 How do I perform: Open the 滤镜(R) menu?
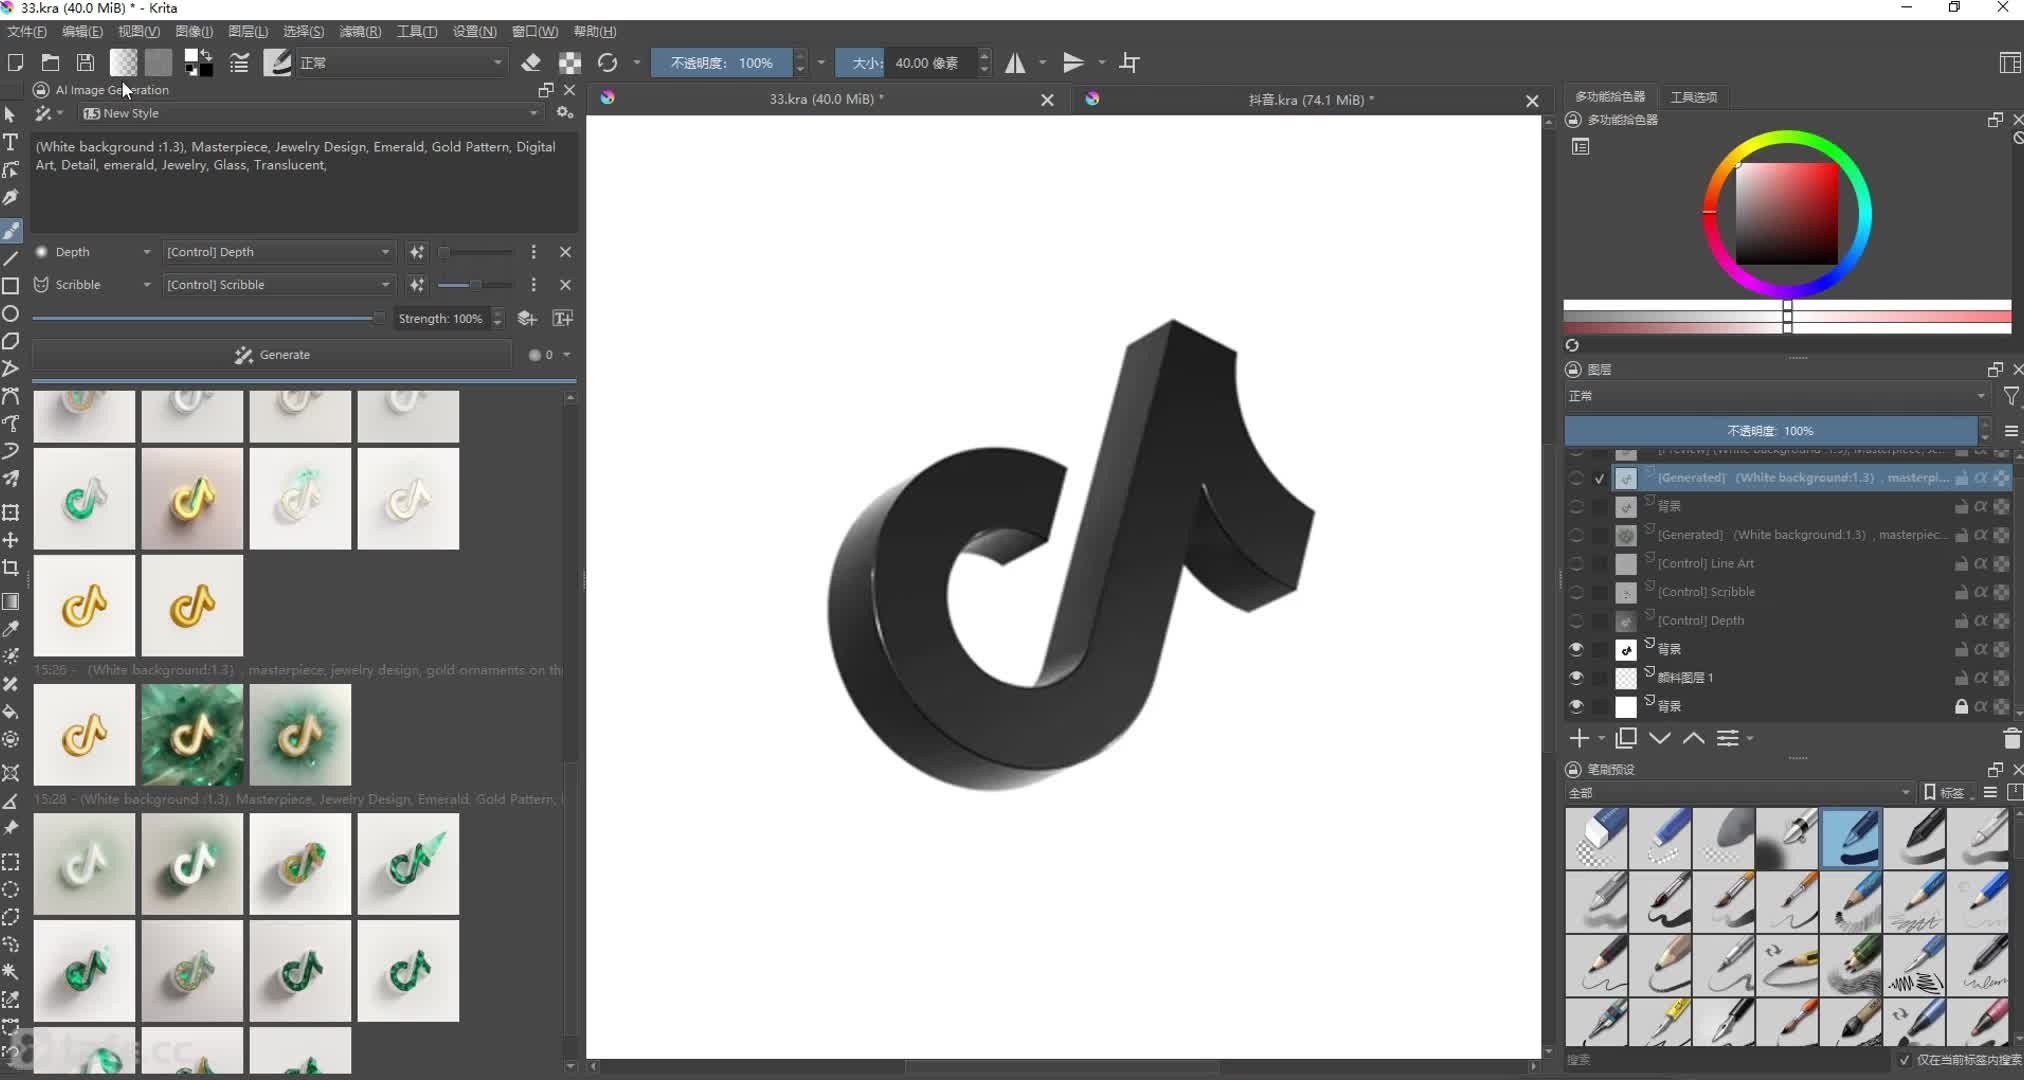click(x=360, y=31)
